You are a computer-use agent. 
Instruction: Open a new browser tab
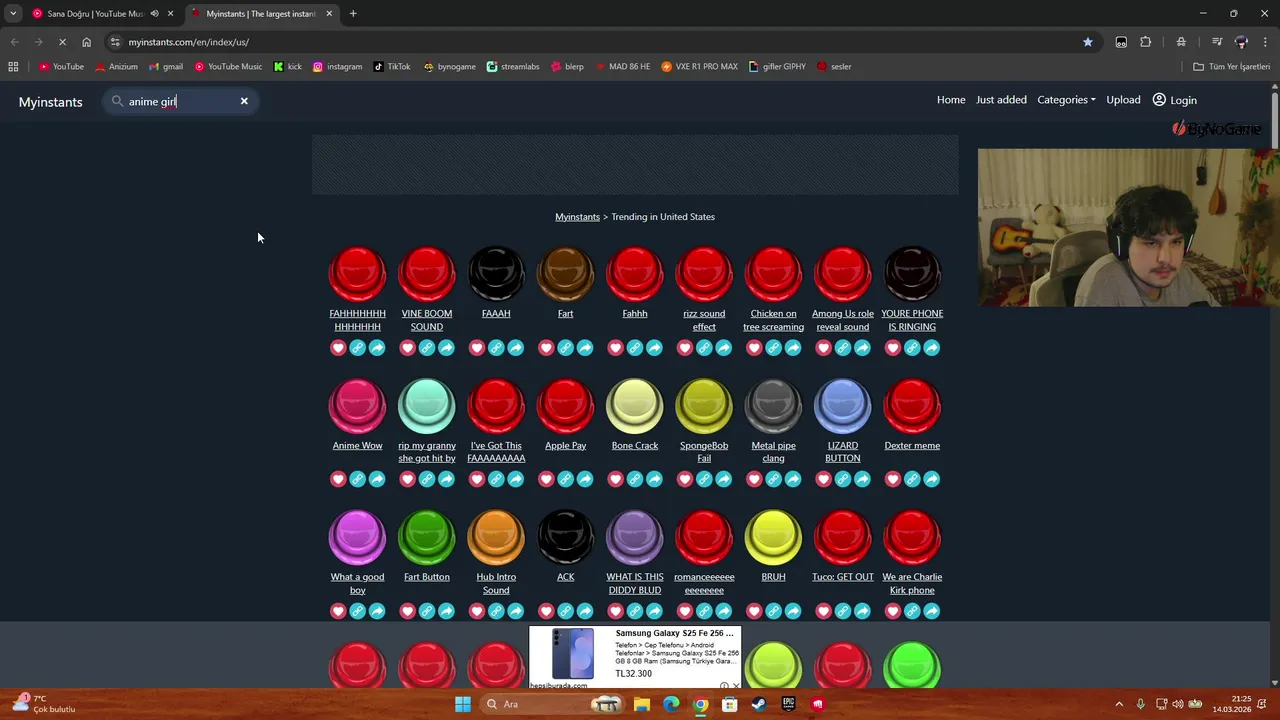(353, 14)
